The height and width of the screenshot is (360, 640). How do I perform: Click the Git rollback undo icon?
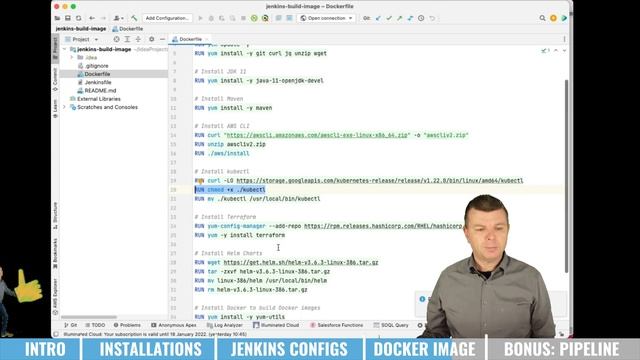pyautogui.click(x=432, y=18)
